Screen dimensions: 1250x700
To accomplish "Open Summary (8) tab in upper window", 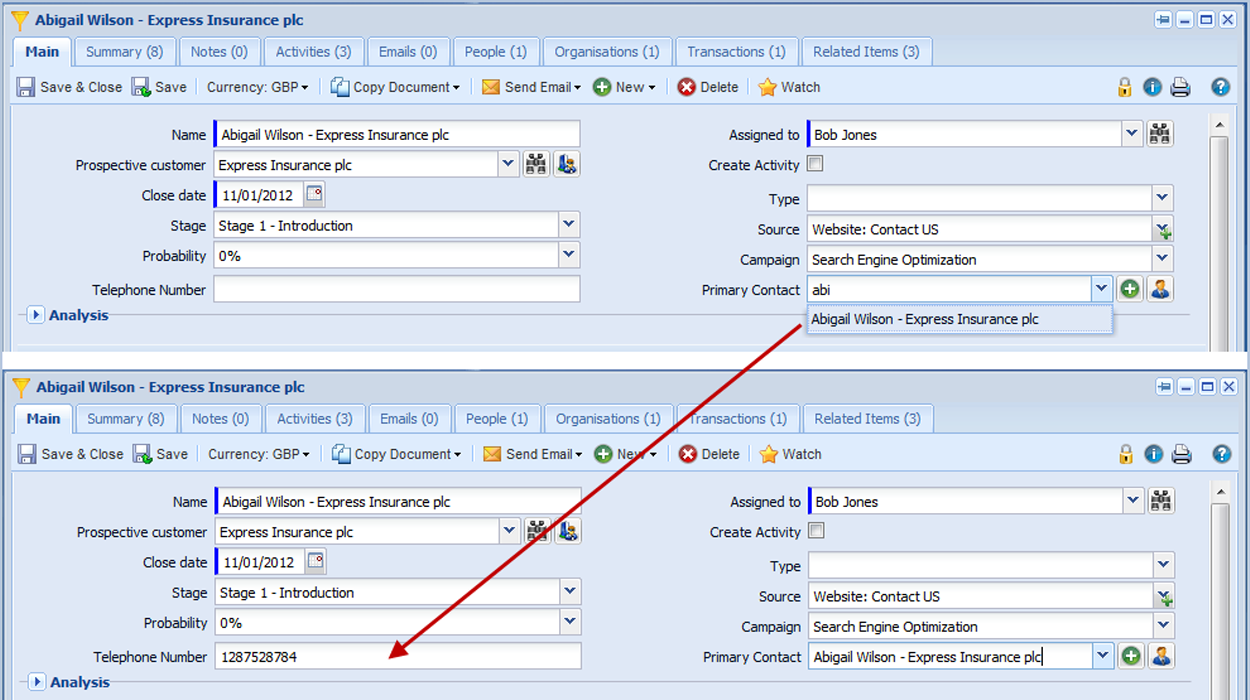I will tap(126, 52).
